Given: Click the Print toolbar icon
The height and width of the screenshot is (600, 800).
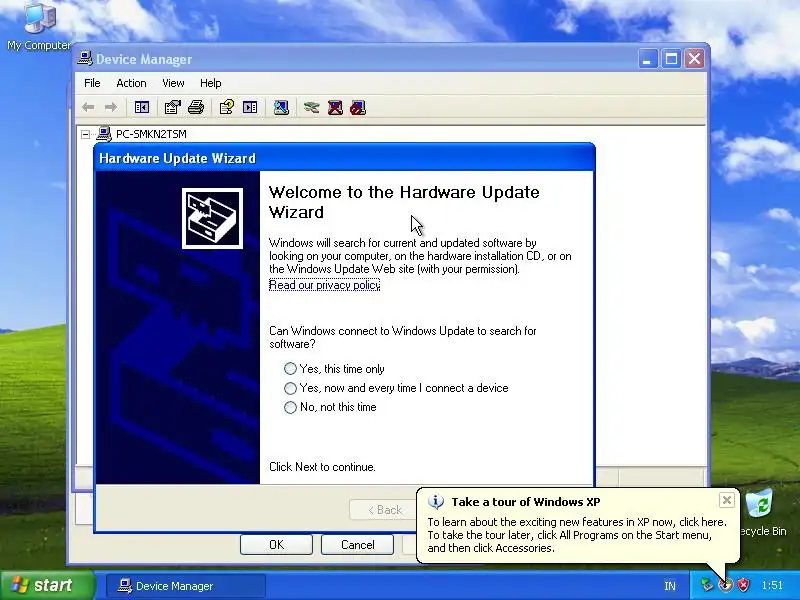Looking at the screenshot, I should pyautogui.click(x=196, y=107).
